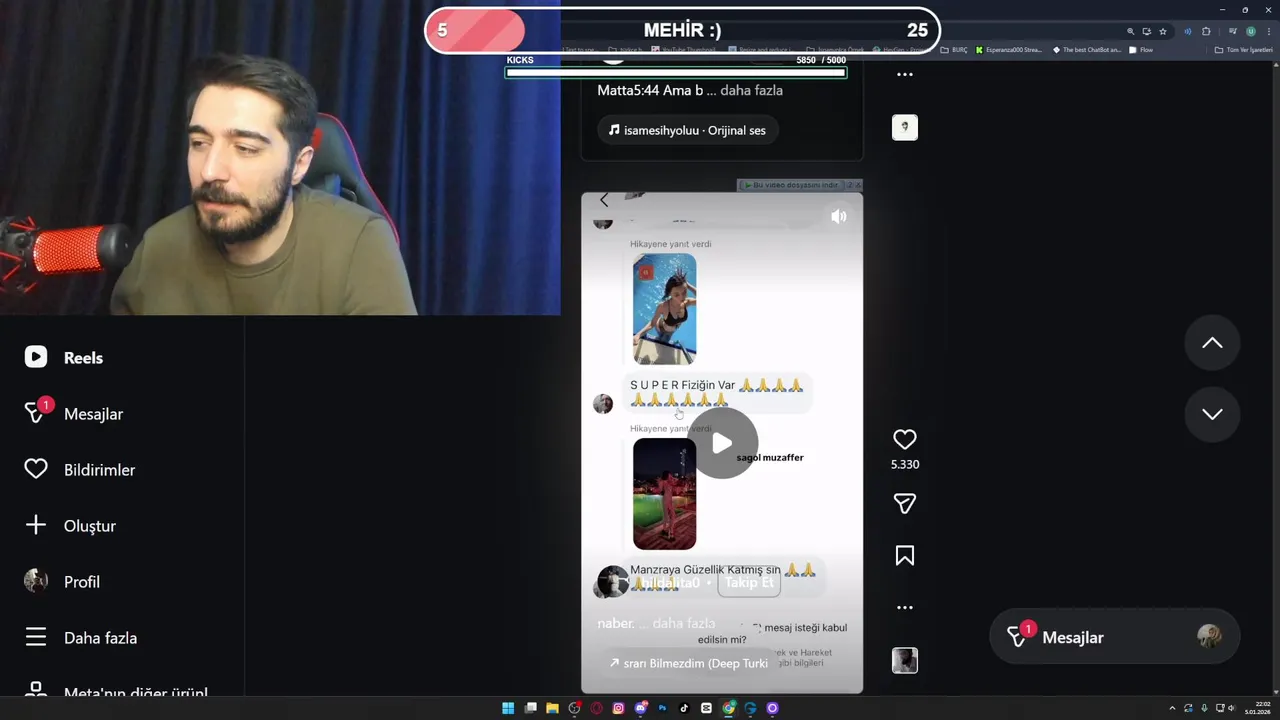The height and width of the screenshot is (720, 1280).
Task: Click the bikini story thumbnail in reel
Action: pyautogui.click(x=664, y=308)
